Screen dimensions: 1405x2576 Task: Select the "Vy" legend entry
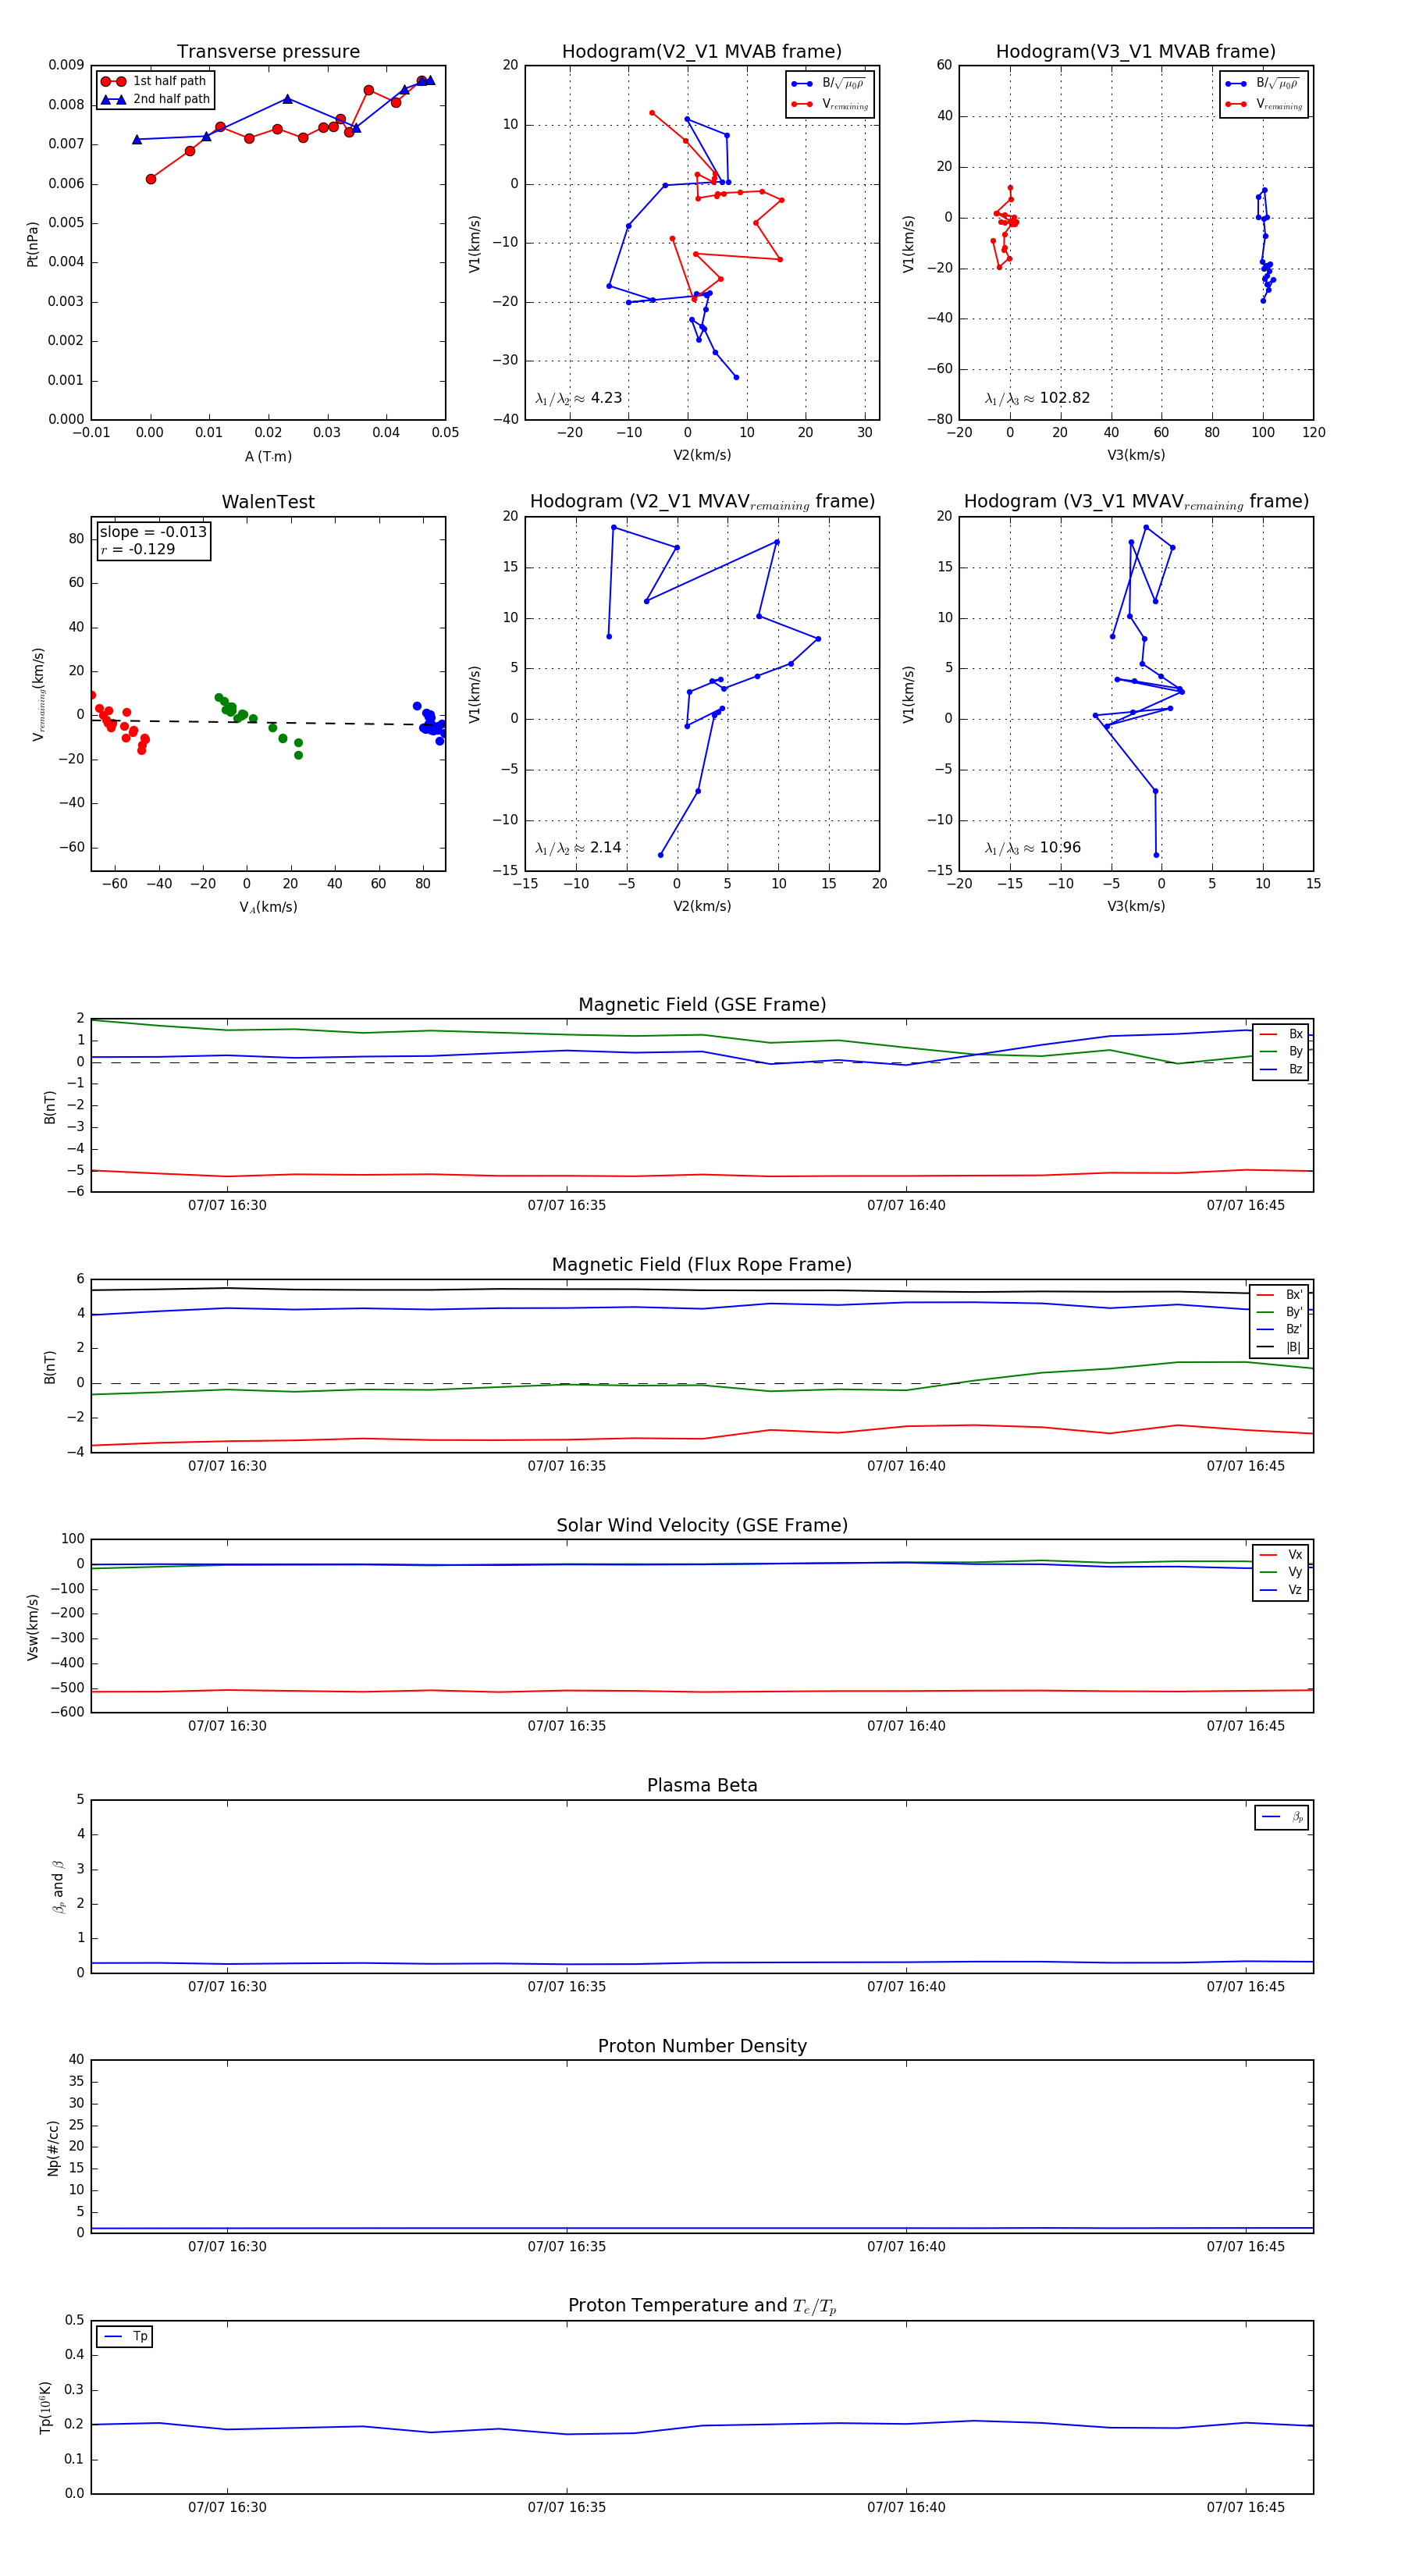point(1281,1572)
